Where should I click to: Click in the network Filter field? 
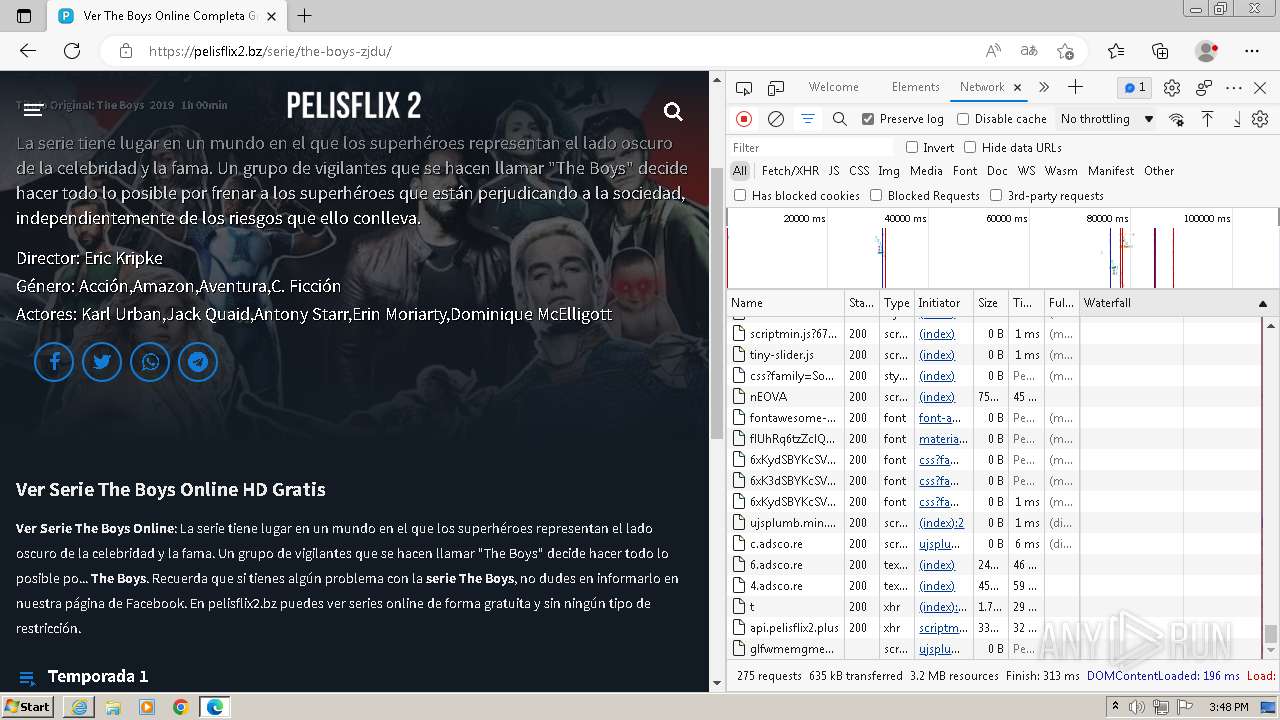click(811, 147)
